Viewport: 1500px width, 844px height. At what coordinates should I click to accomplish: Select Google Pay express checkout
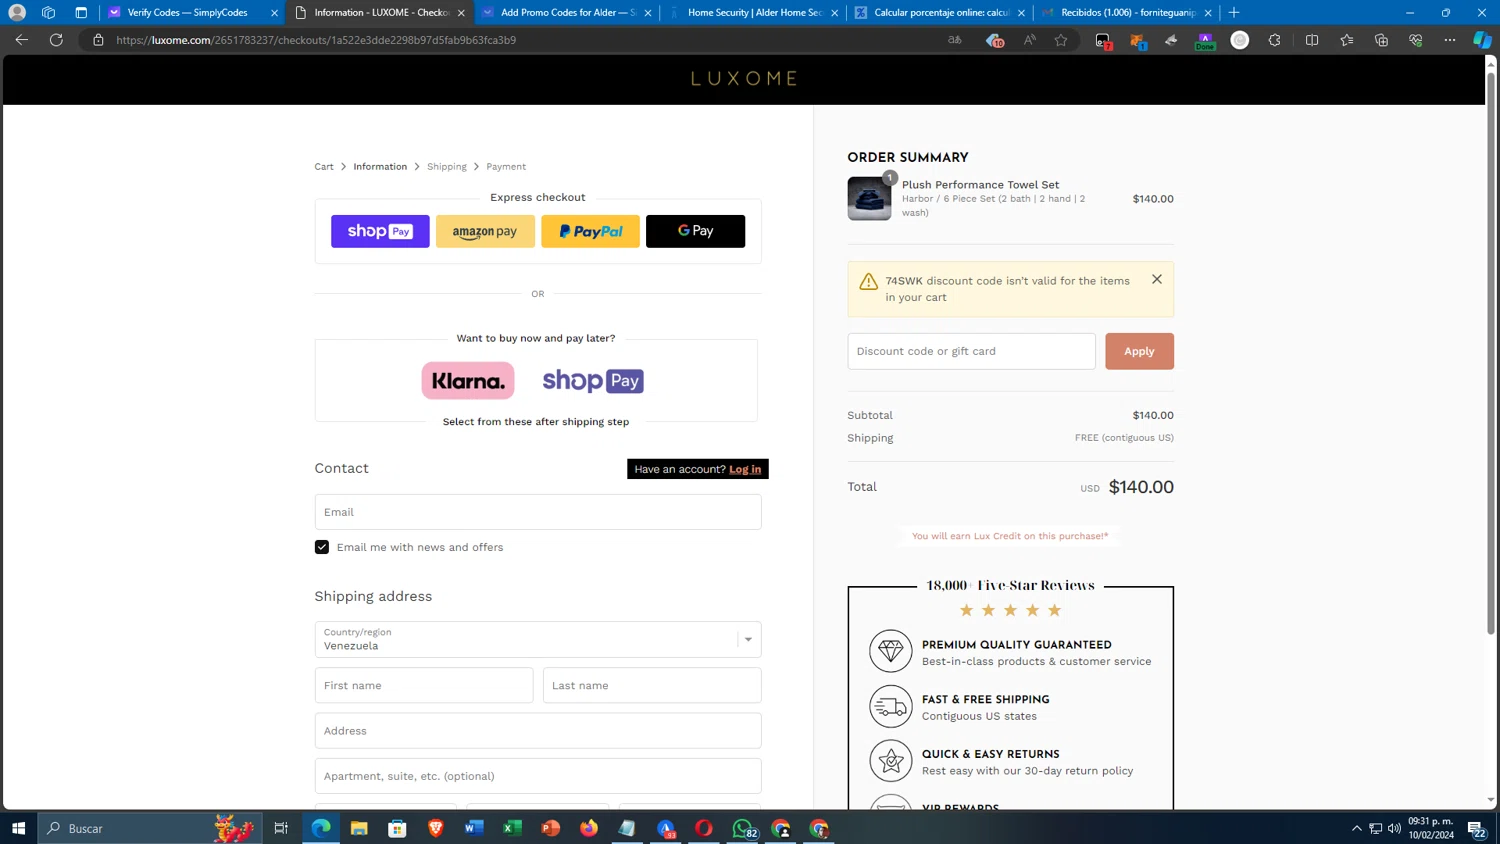pyautogui.click(x=695, y=231)
